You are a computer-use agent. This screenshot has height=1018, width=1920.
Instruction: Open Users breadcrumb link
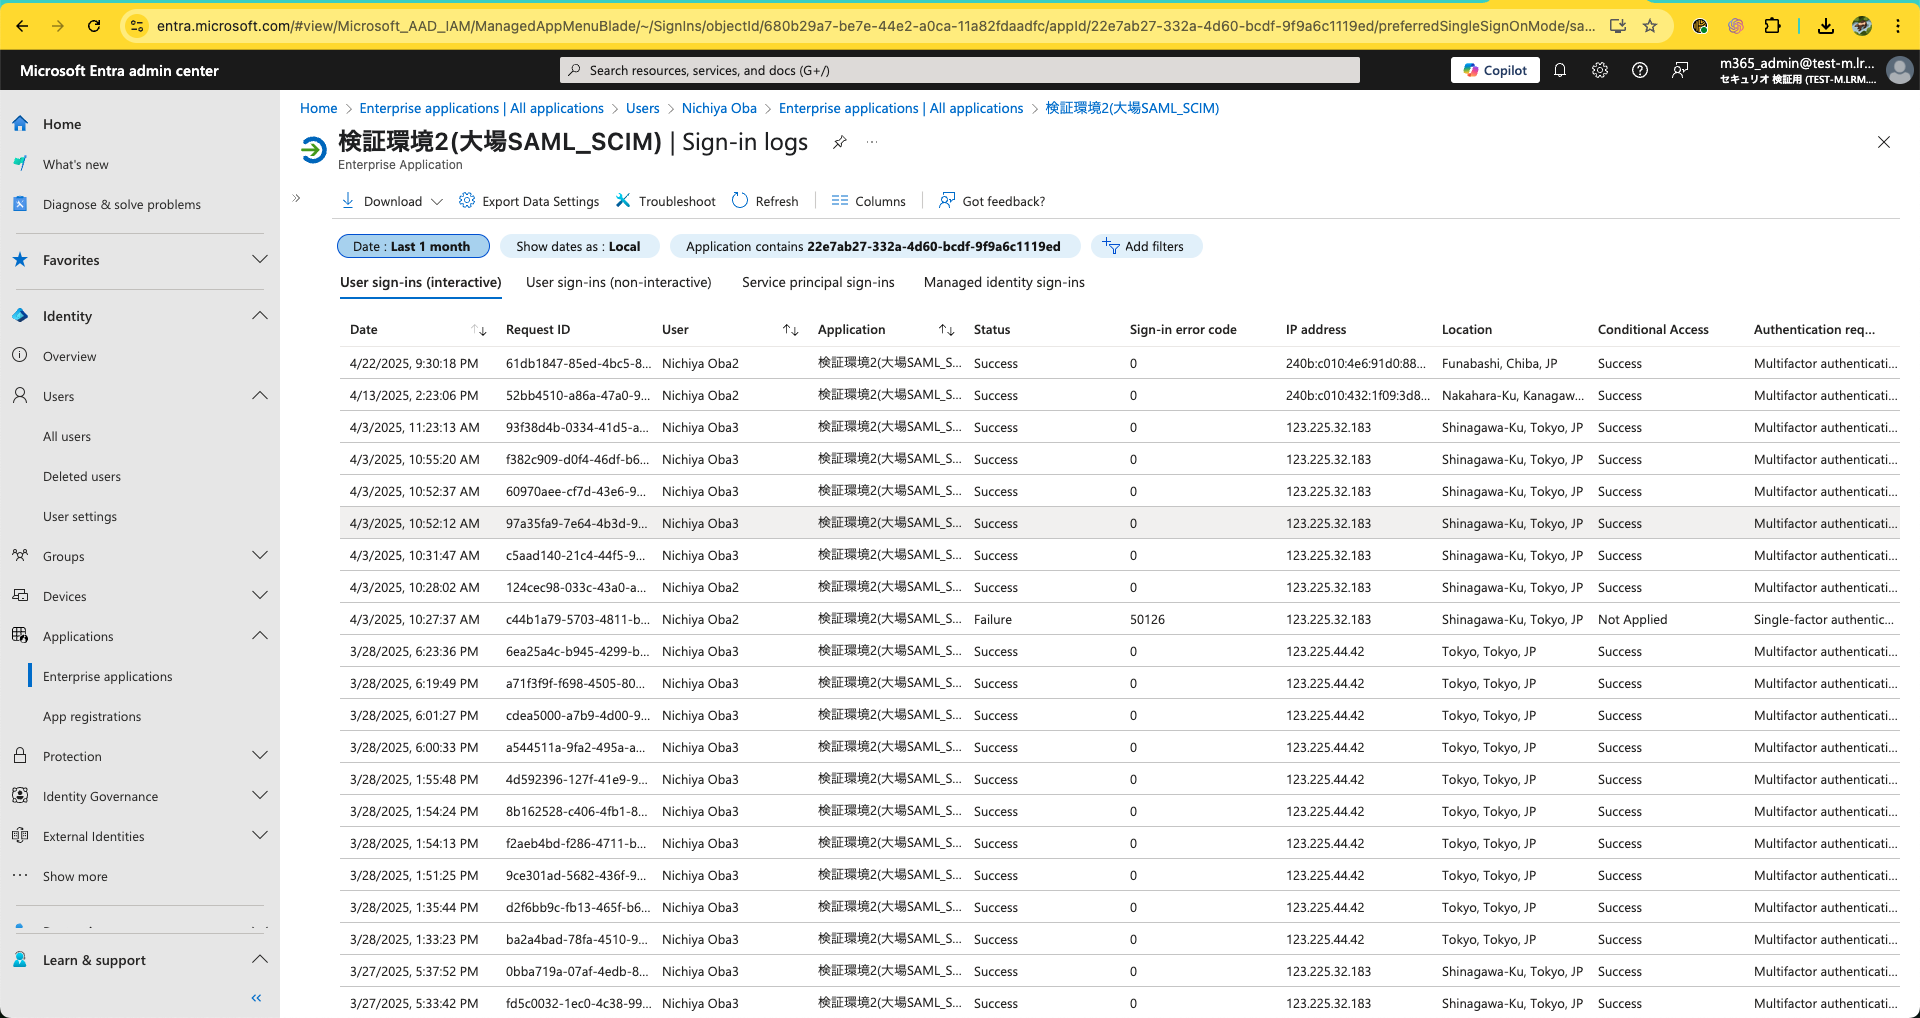coord(643,108)
